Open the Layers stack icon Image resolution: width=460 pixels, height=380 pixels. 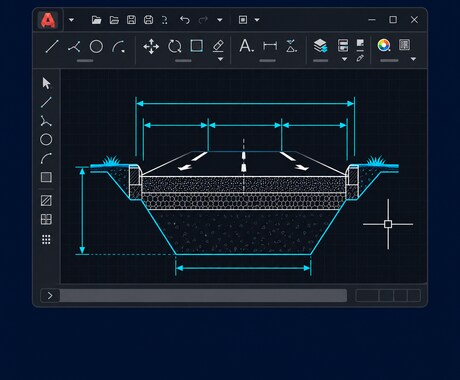(x=320, y=46)
